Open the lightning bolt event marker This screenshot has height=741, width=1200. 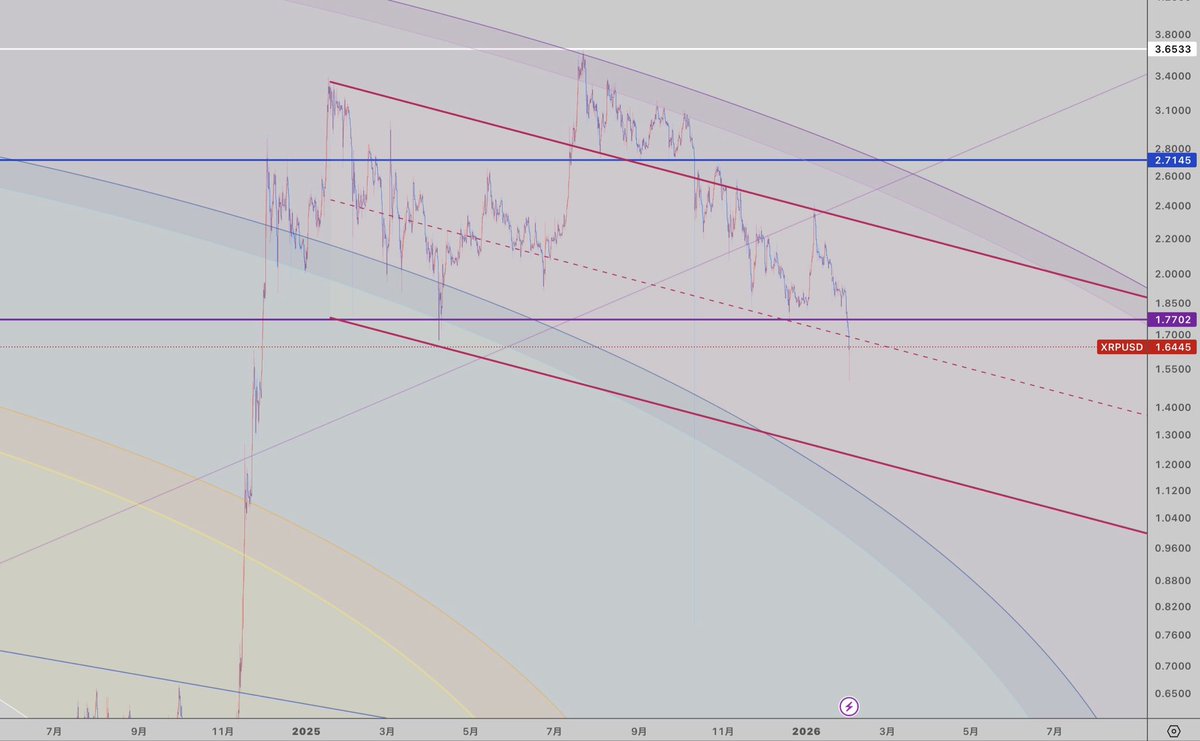(849, 706)
